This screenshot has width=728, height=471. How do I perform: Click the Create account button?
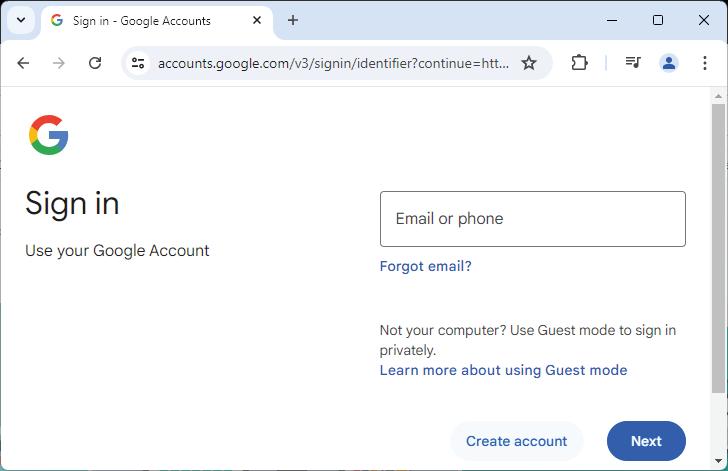point(516,441)
